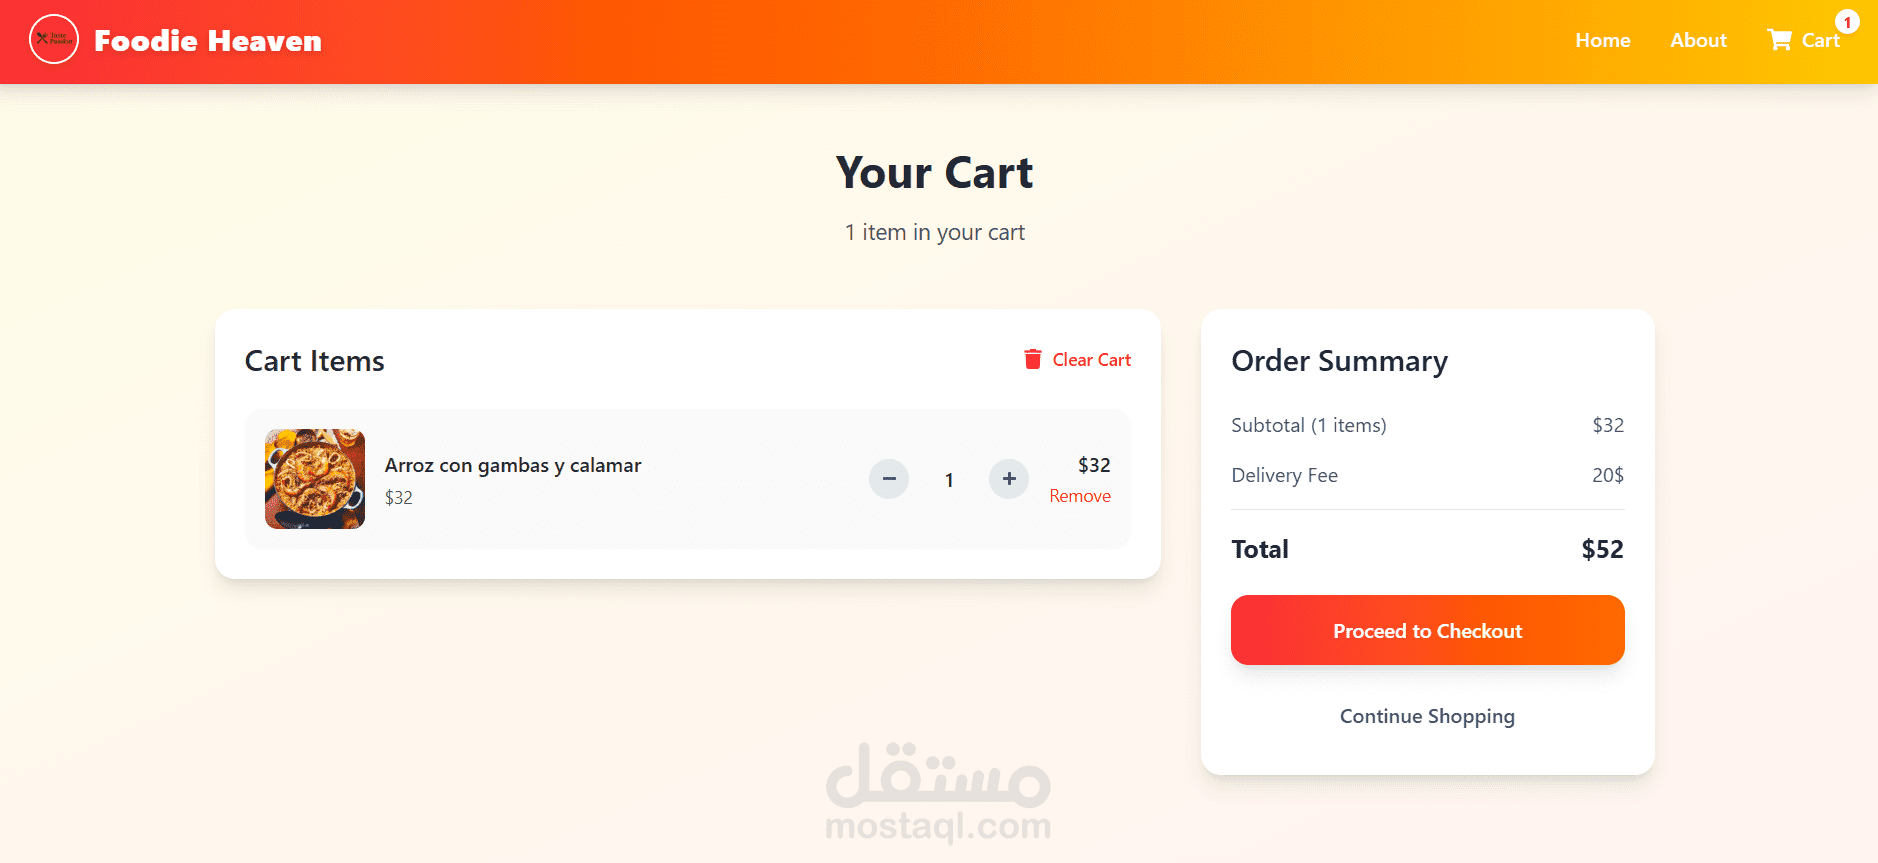1878x863 pixels.
Task: Open the Home navigation link
Action: tap(1602, 41)
